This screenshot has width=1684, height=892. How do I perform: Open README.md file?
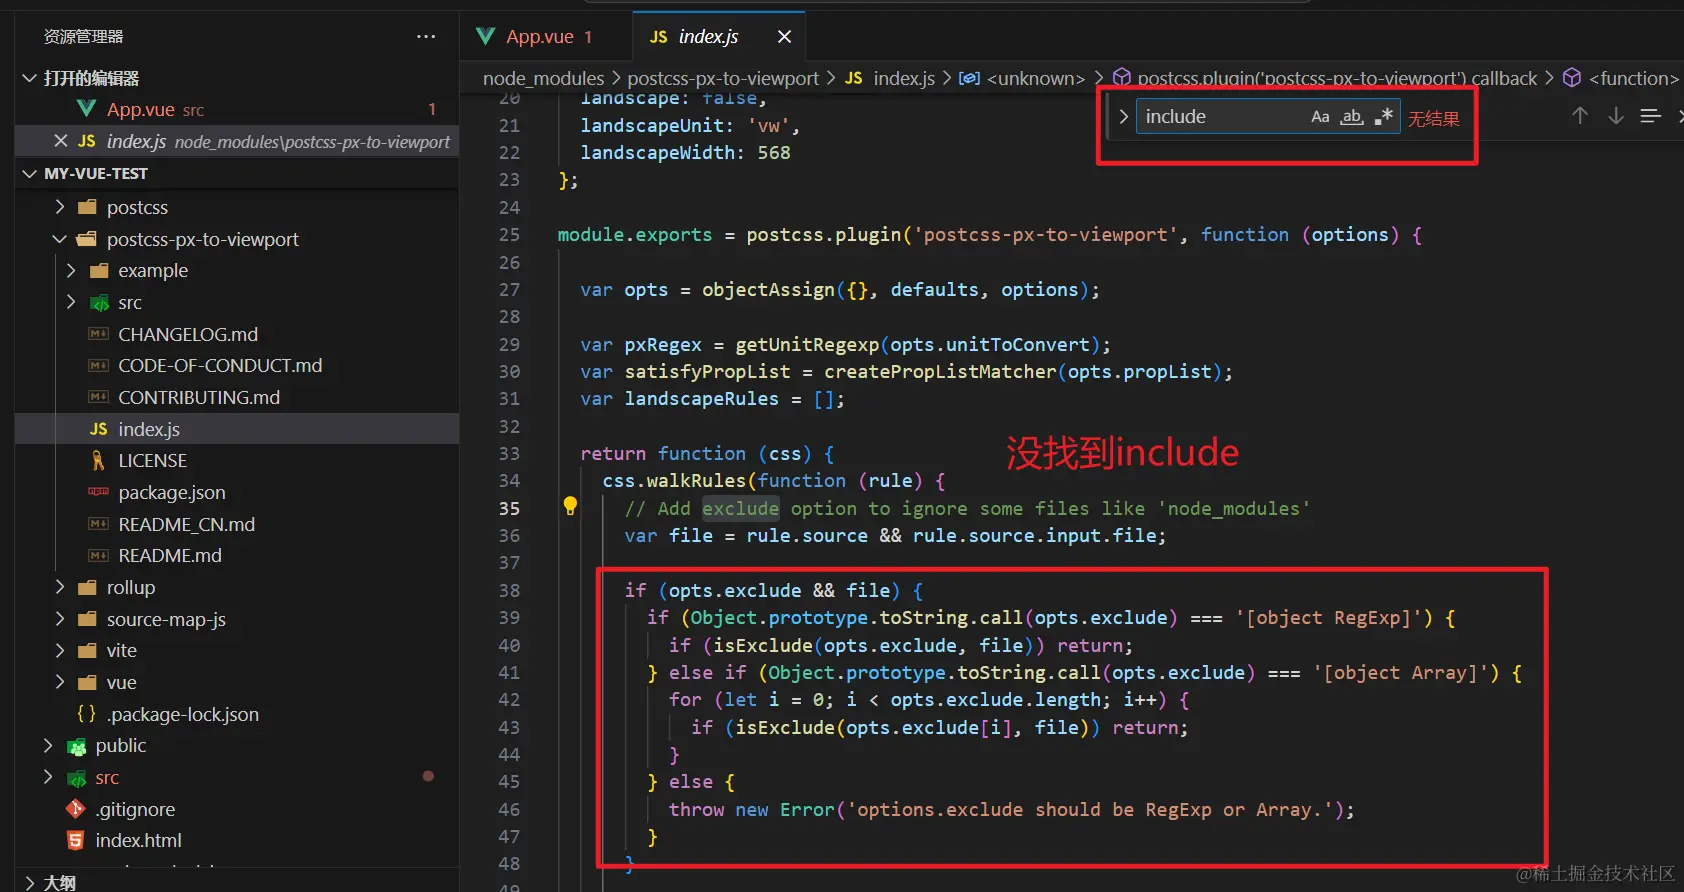(170, 556)
